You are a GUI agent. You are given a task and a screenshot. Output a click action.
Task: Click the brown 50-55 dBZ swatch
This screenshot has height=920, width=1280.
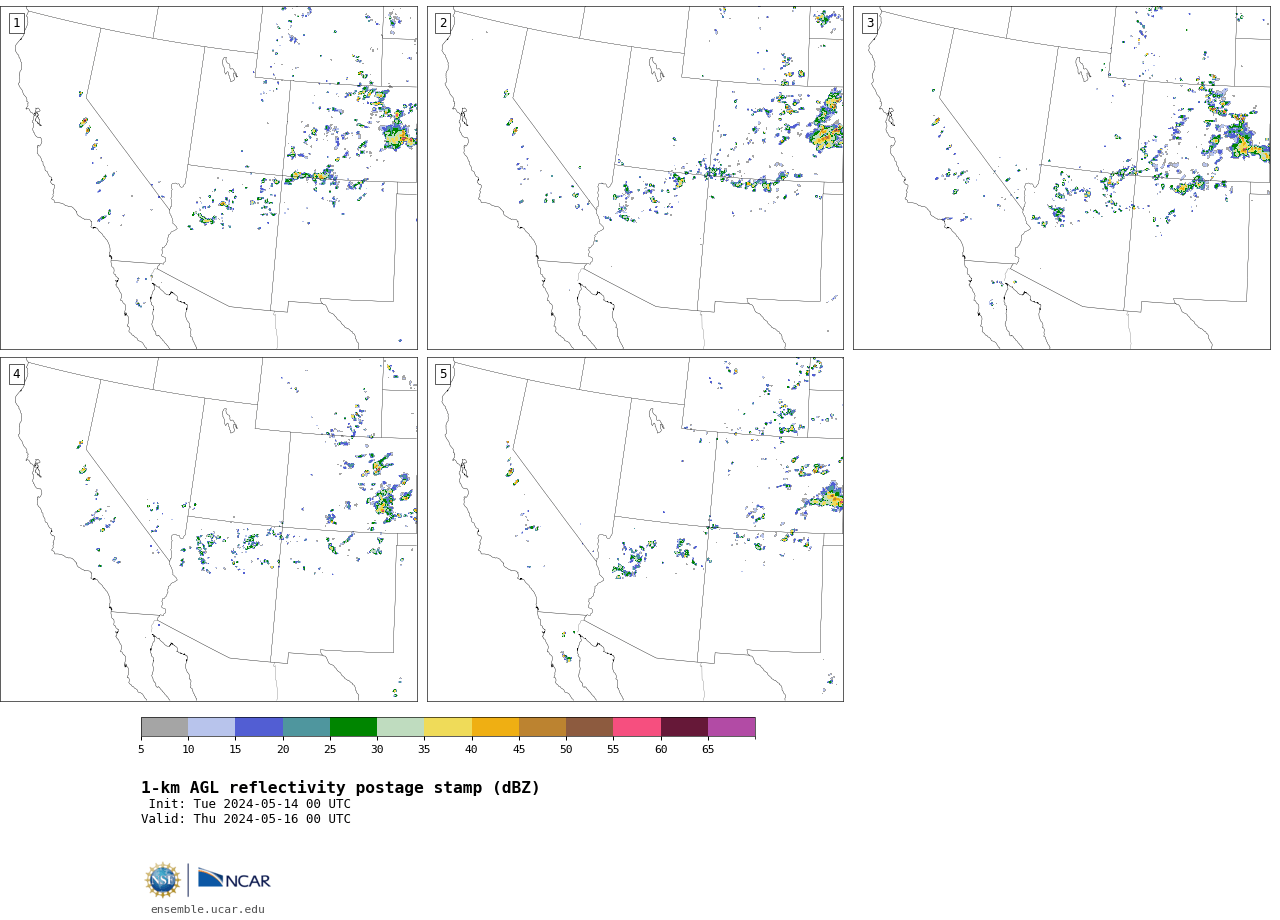click(590, 727)
